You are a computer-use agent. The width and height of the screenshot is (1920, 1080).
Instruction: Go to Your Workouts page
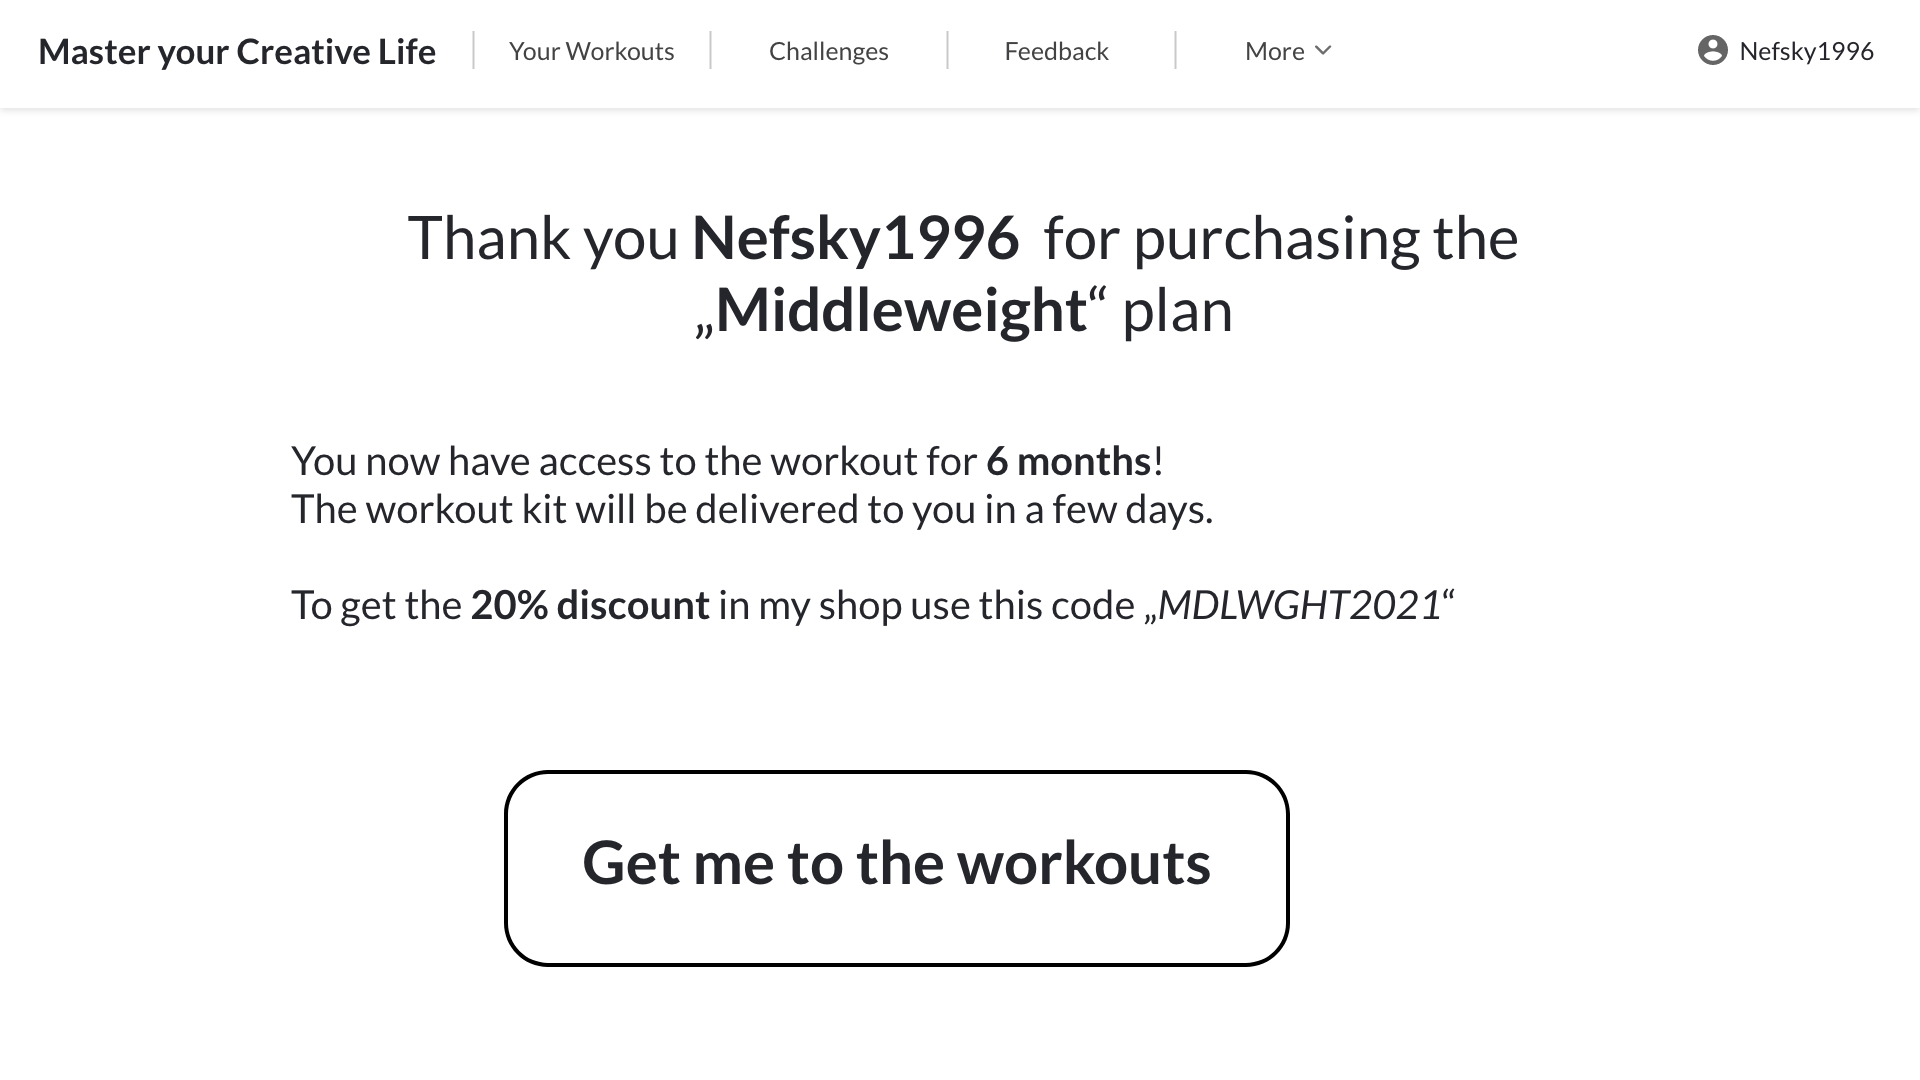point(591,51)
